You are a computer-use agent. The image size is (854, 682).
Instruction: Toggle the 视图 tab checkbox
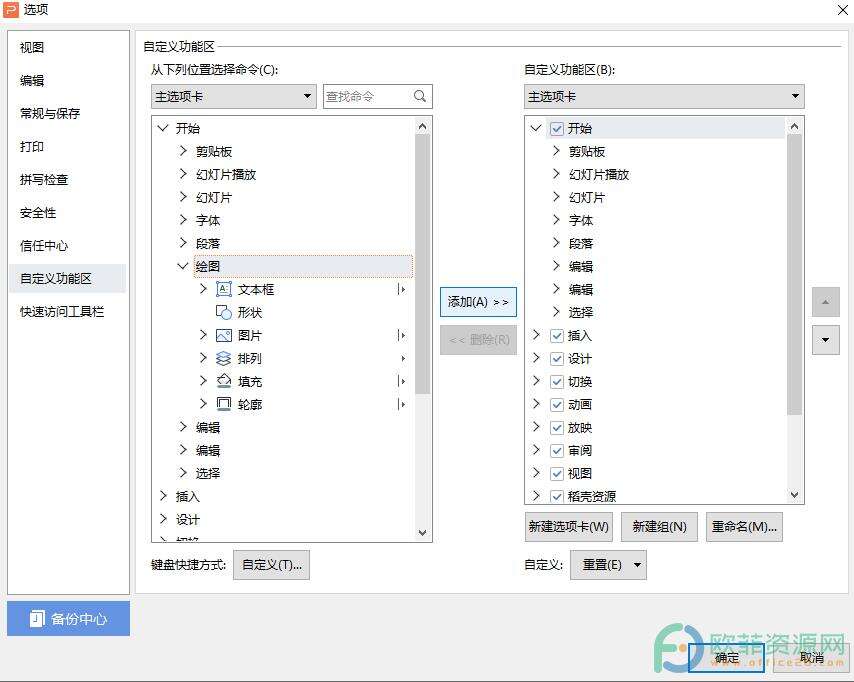(557, 473)
